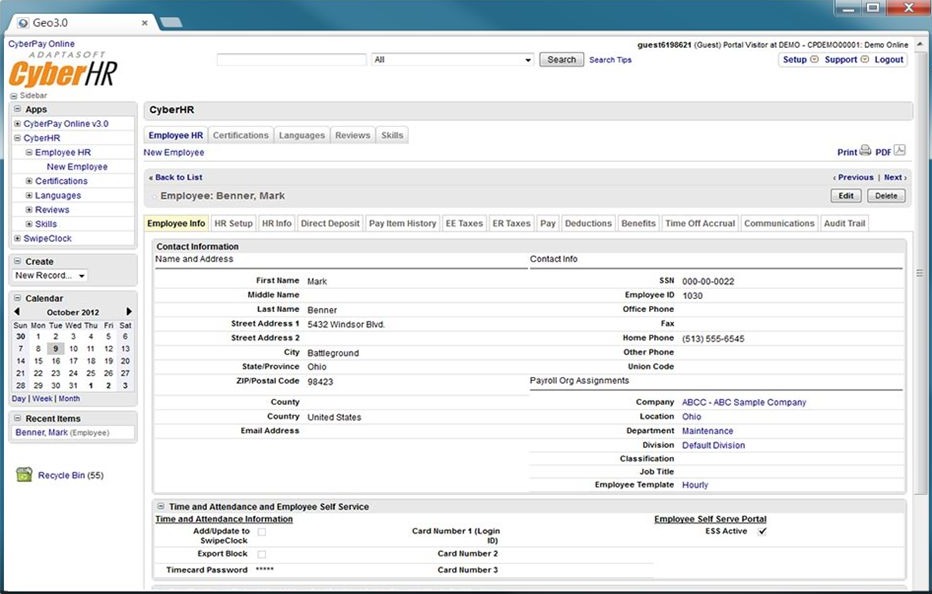Expand the Certifications tree node
This screenshot has width=932, height=594.
pos(29,181)
